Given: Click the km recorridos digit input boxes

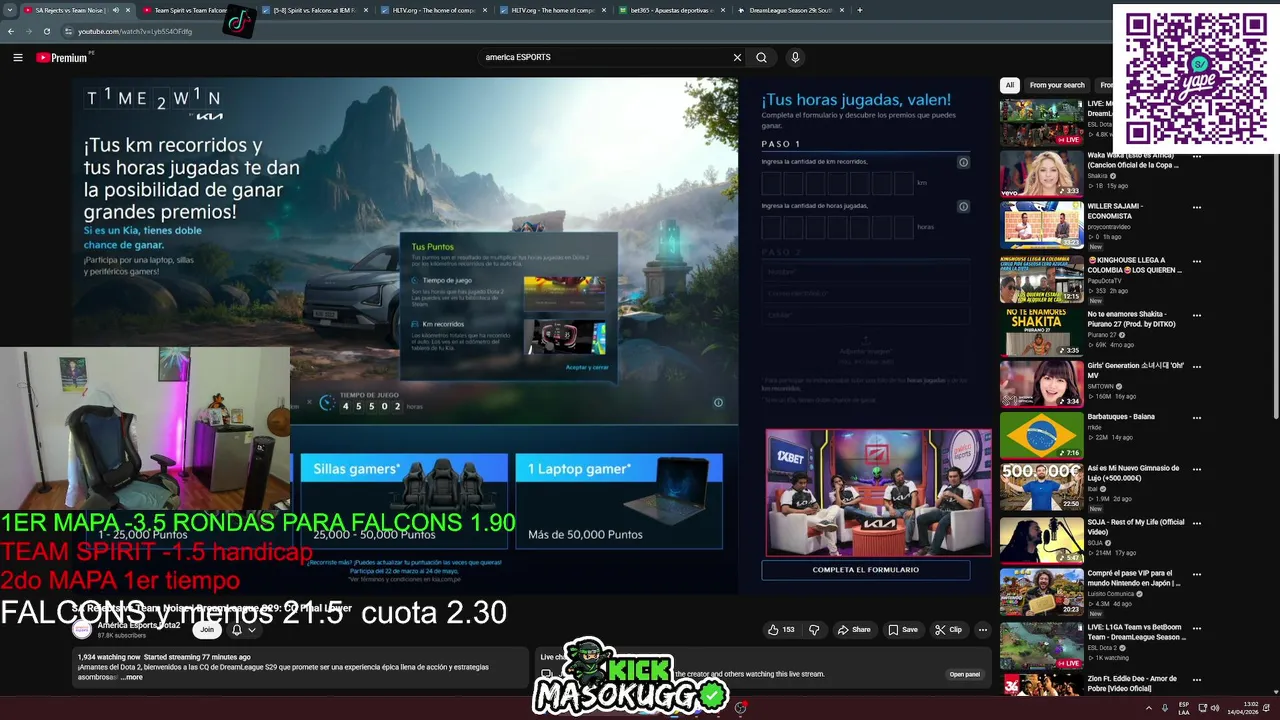Looking at the screenshot, I should pyautogui.click(x=837, y=183).
